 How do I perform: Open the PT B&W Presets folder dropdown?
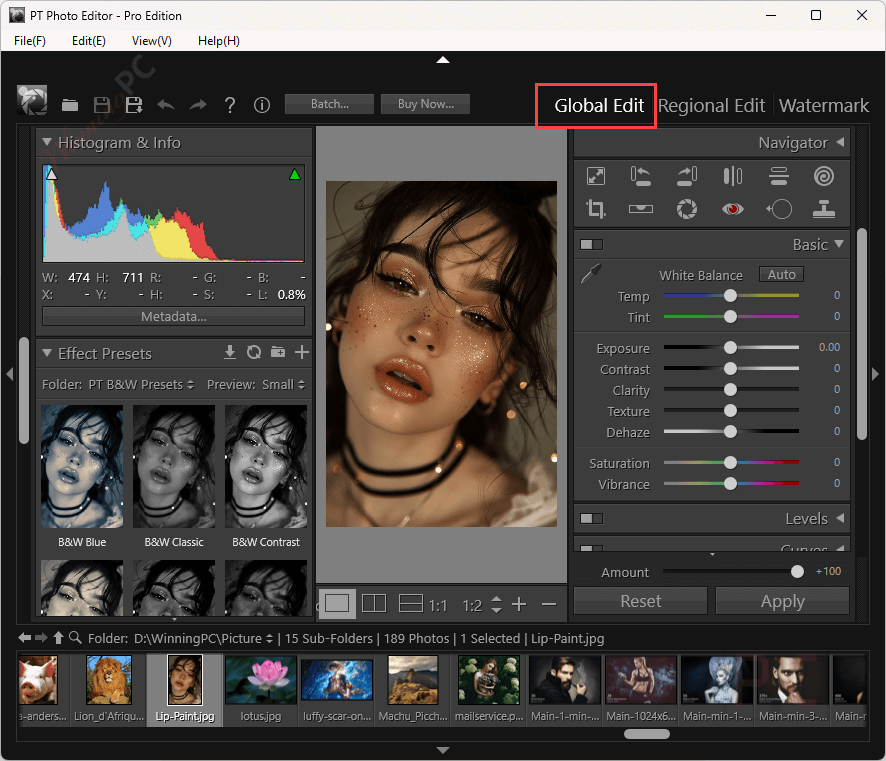(141, 385)
